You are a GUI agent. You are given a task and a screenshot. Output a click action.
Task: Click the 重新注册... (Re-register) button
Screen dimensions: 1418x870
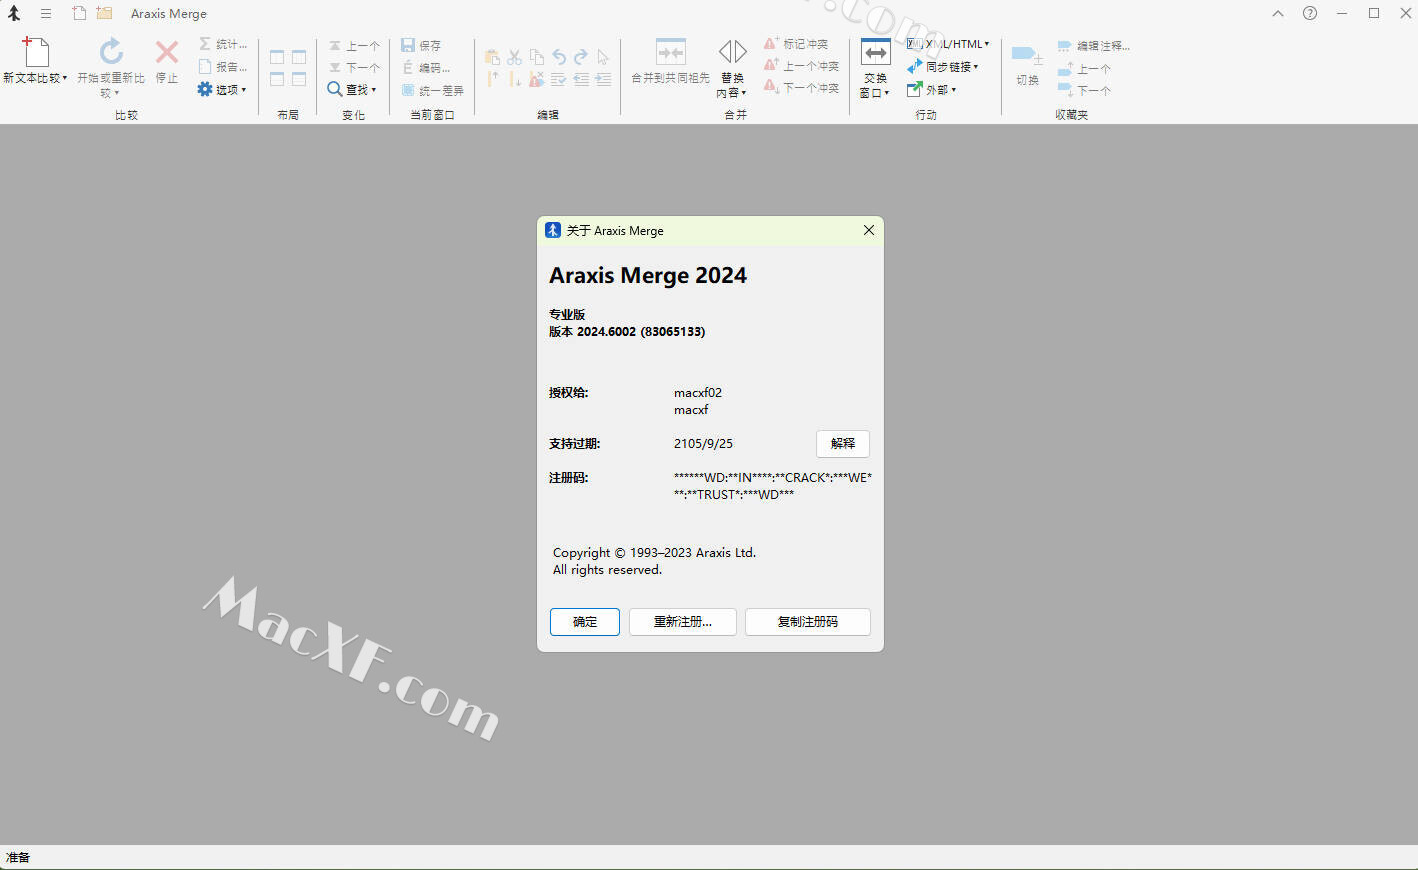click(683, 622)
